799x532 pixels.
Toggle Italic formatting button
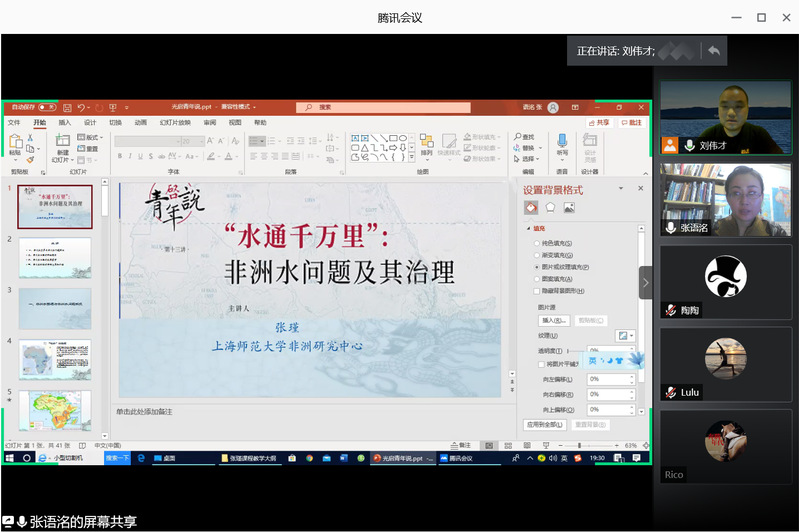(x=130, y=156)
